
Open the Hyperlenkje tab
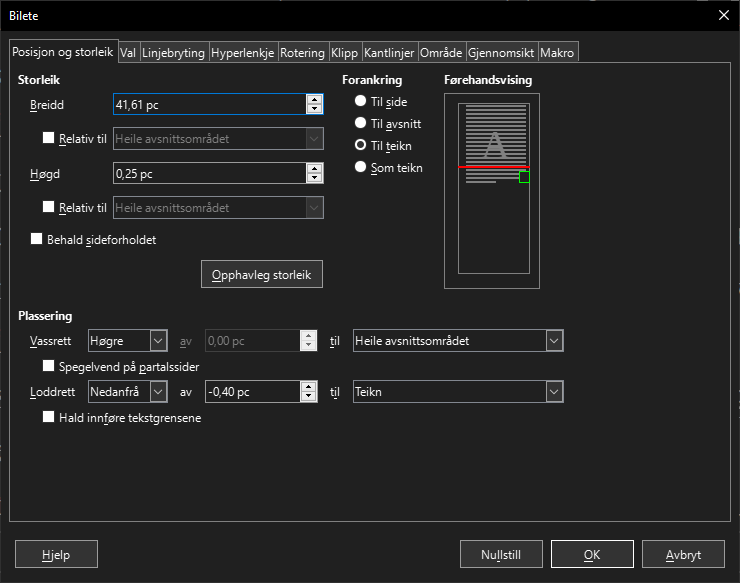coord(243,52)
